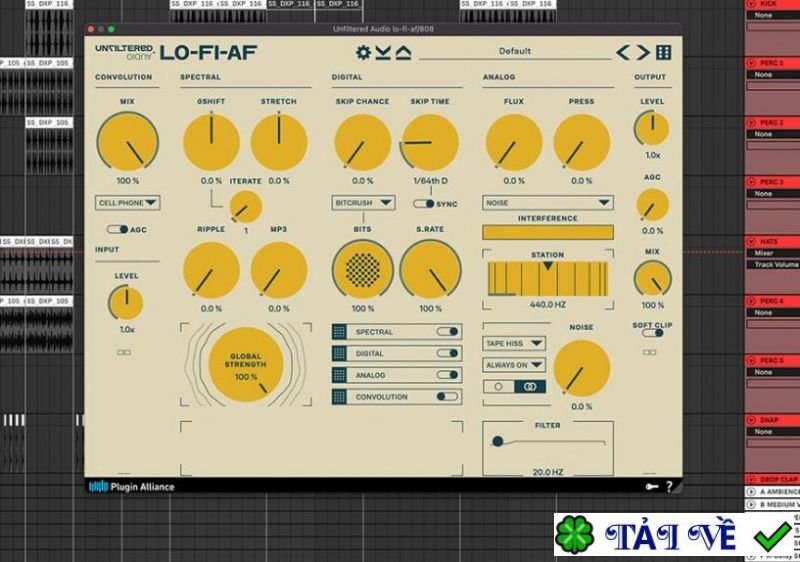
Task: Click the Analog row grid handle icon
Action: click(x=339, y=375)
